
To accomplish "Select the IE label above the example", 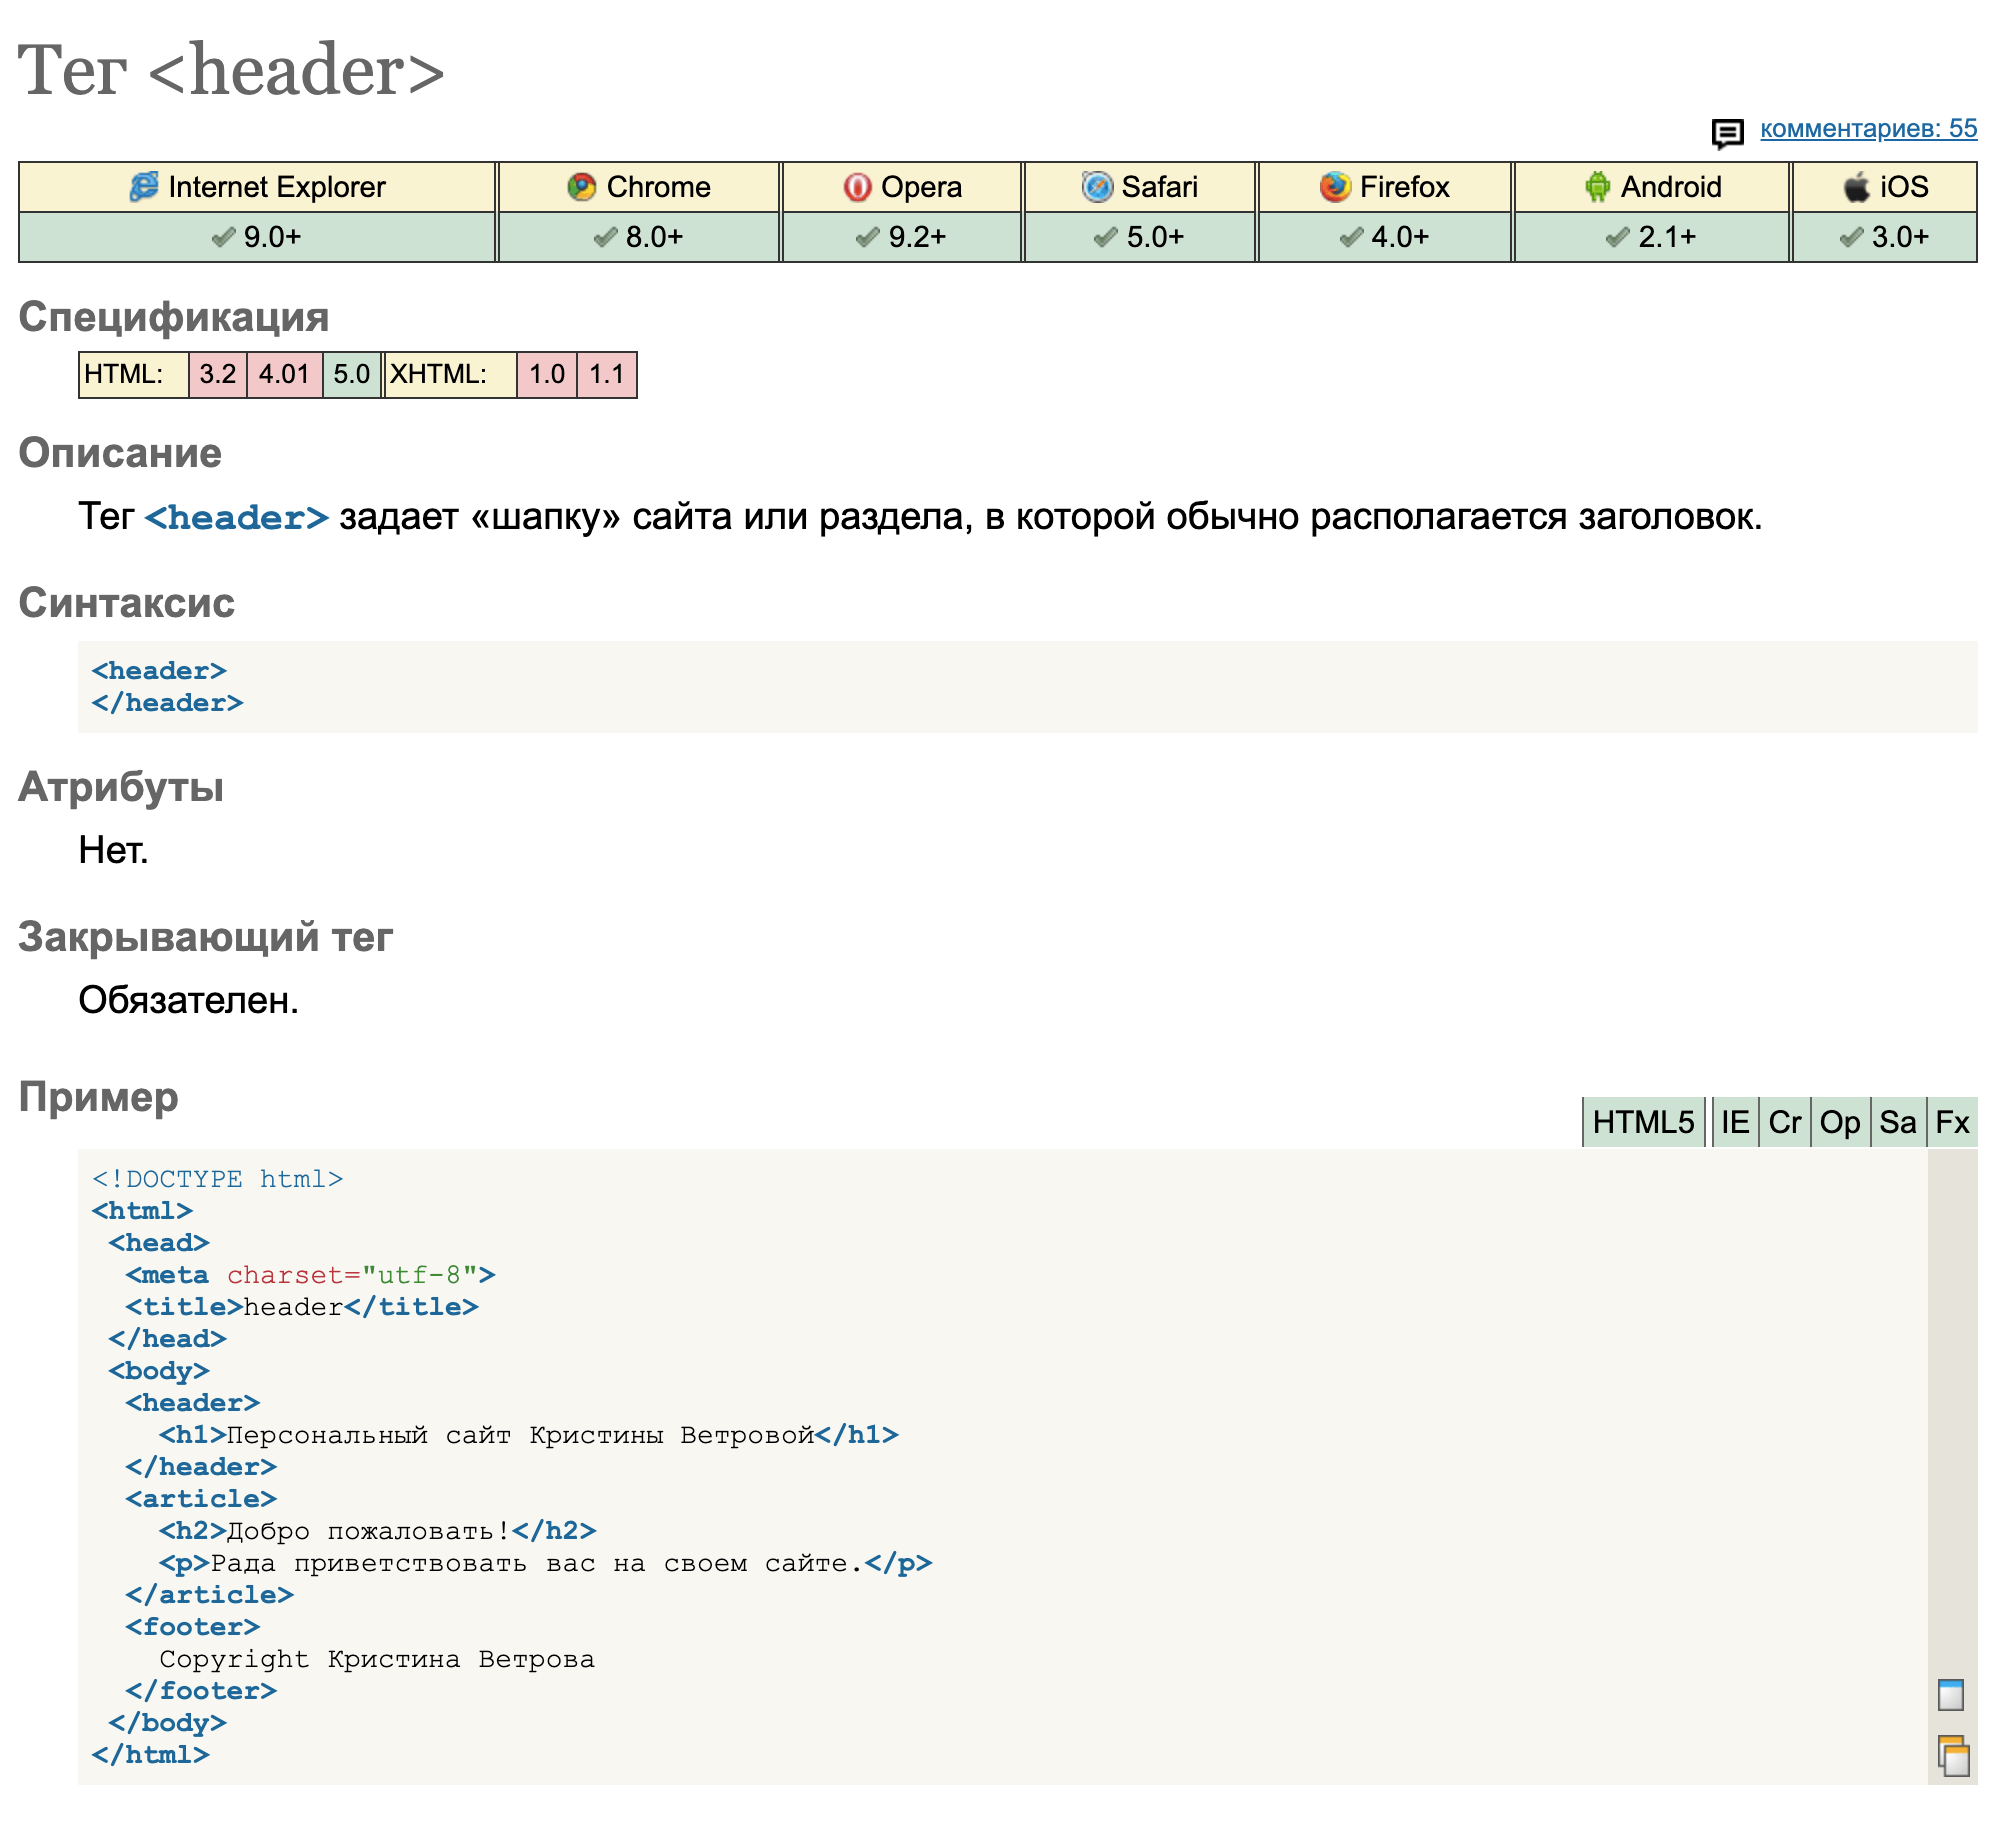I will click(1735, 1122).
